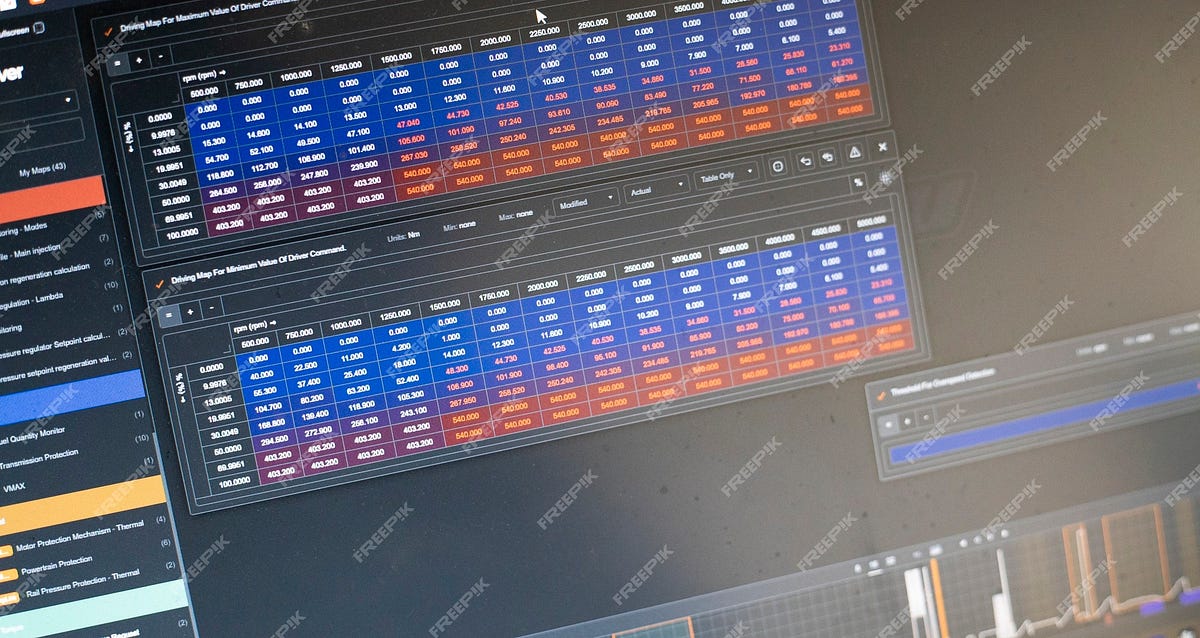Click the plus increment icon on the Maximum map
Screen dimensions: 1200x638
[138, 60]
